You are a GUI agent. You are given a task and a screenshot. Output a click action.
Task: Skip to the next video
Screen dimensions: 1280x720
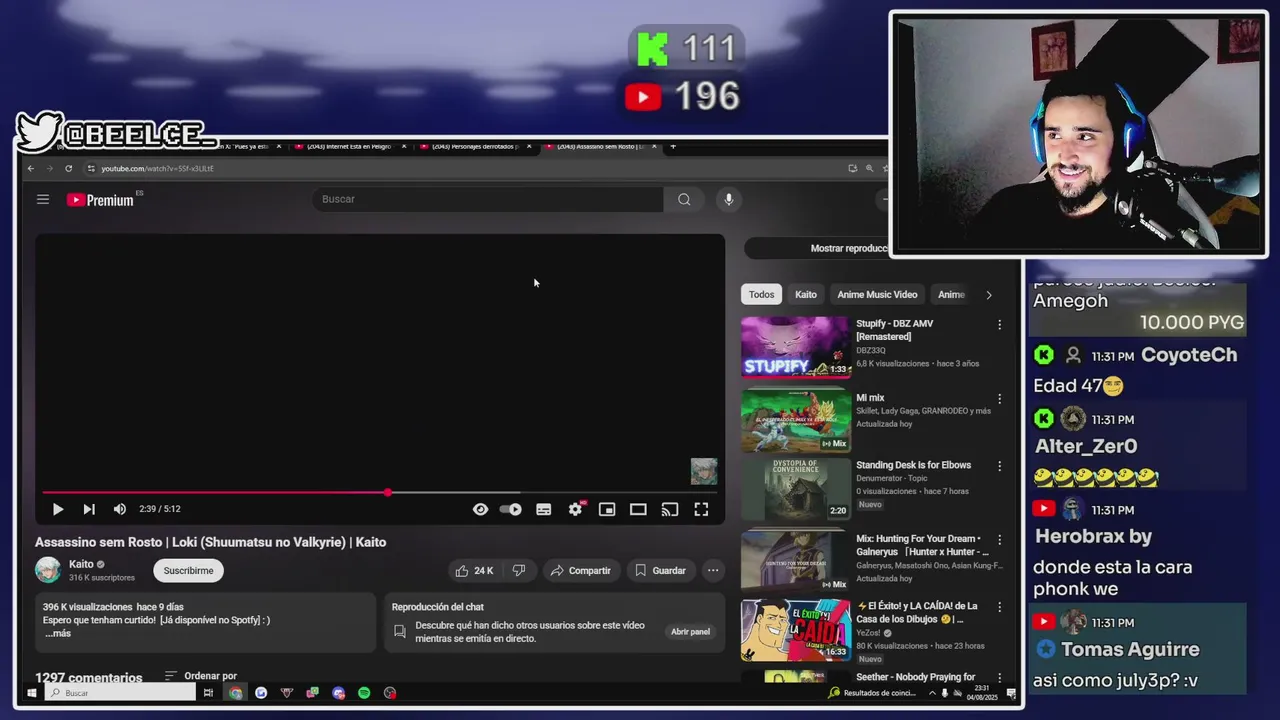(x=89, y=509)
